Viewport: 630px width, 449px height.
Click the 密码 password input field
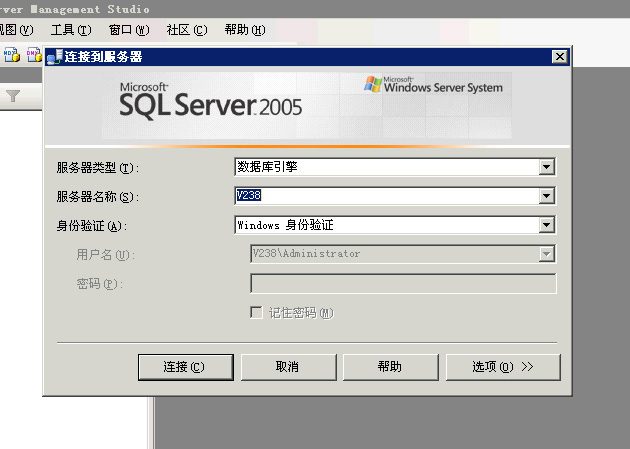pyautogui.click(x=403, y=284)
